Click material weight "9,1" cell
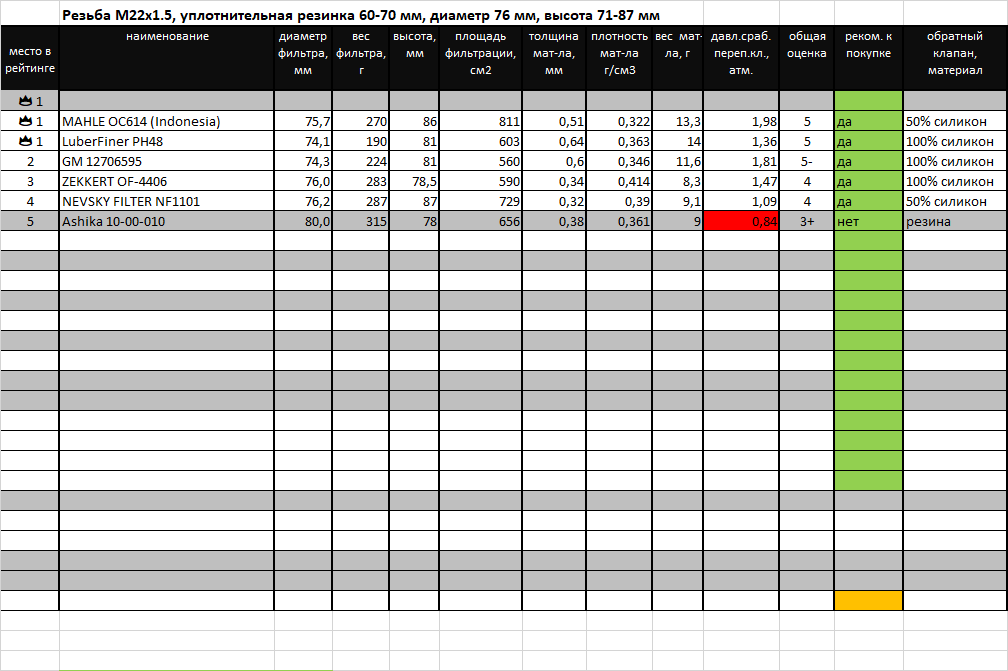This screenshot has height=671, width=1008. 678,201
